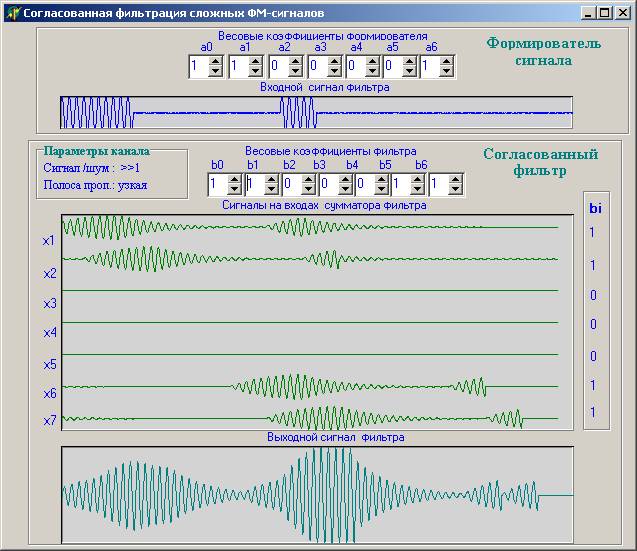Click the 'Согласованный фильтр' heading
This screenshot has height=551, width=637.
point(540,162)
